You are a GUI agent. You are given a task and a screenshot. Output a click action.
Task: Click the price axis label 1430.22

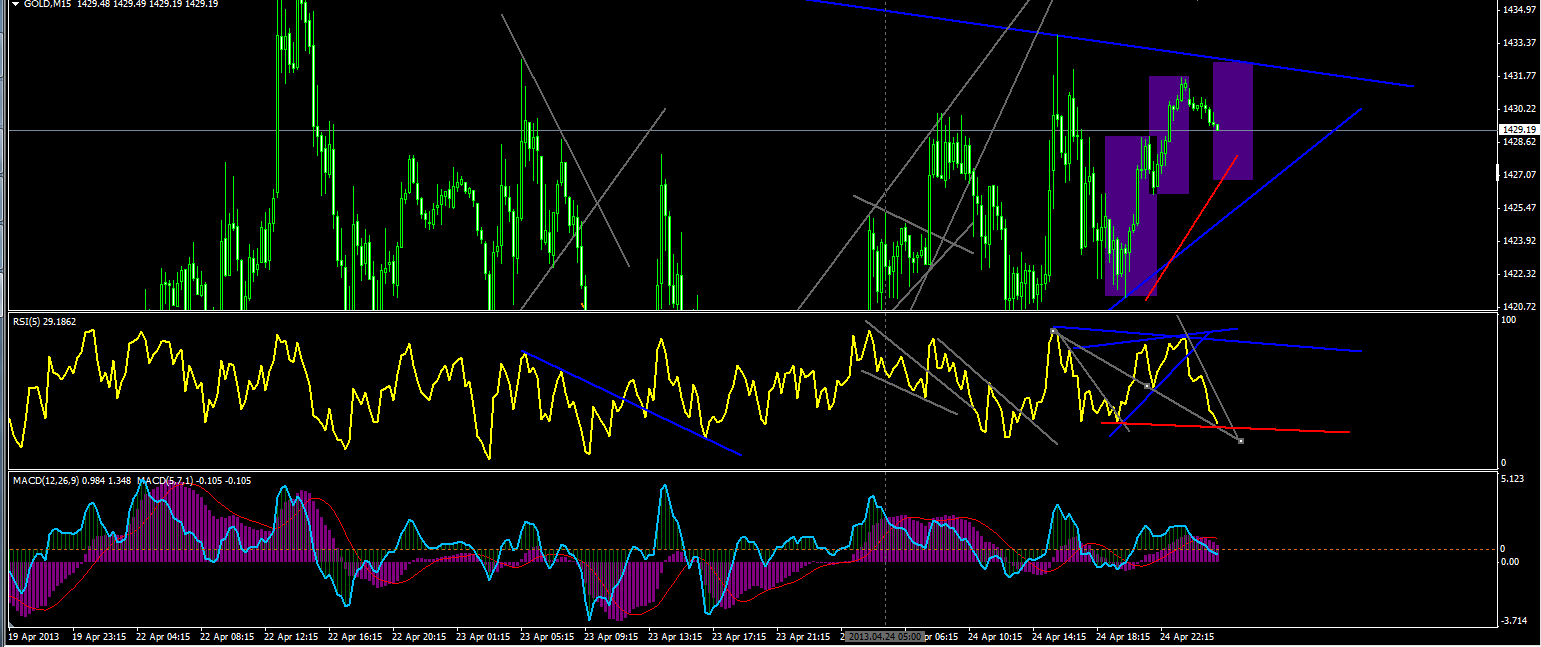click(1519, 108)
